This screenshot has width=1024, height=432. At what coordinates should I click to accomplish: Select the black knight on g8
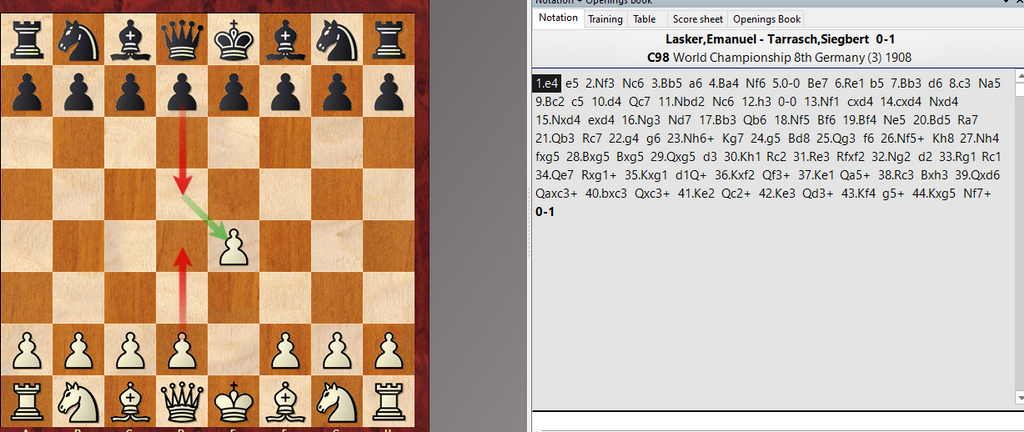pos(338,39)
